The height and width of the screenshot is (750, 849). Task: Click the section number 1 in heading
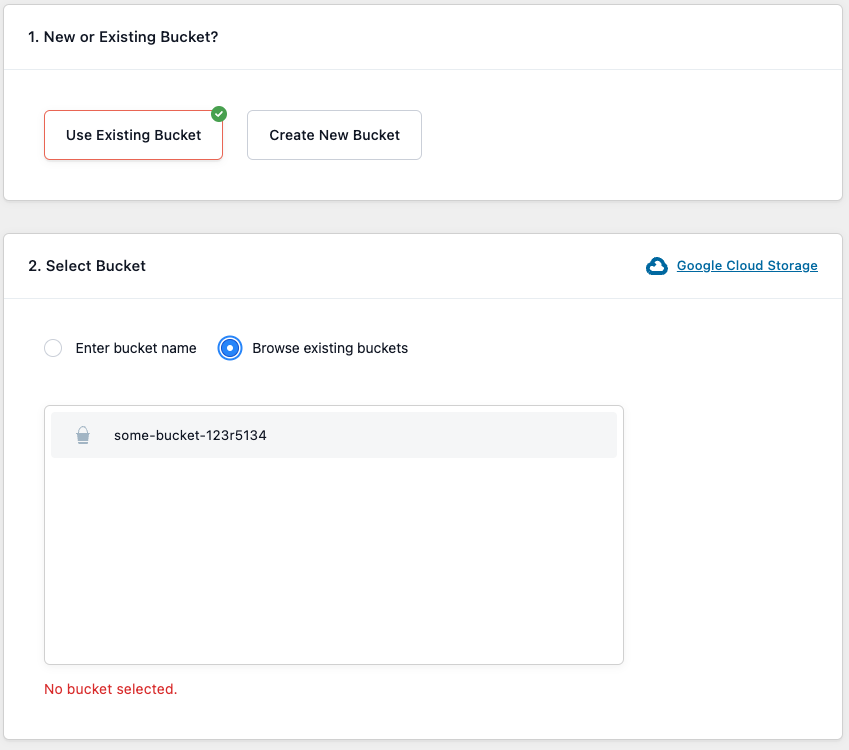coord(33,37)
